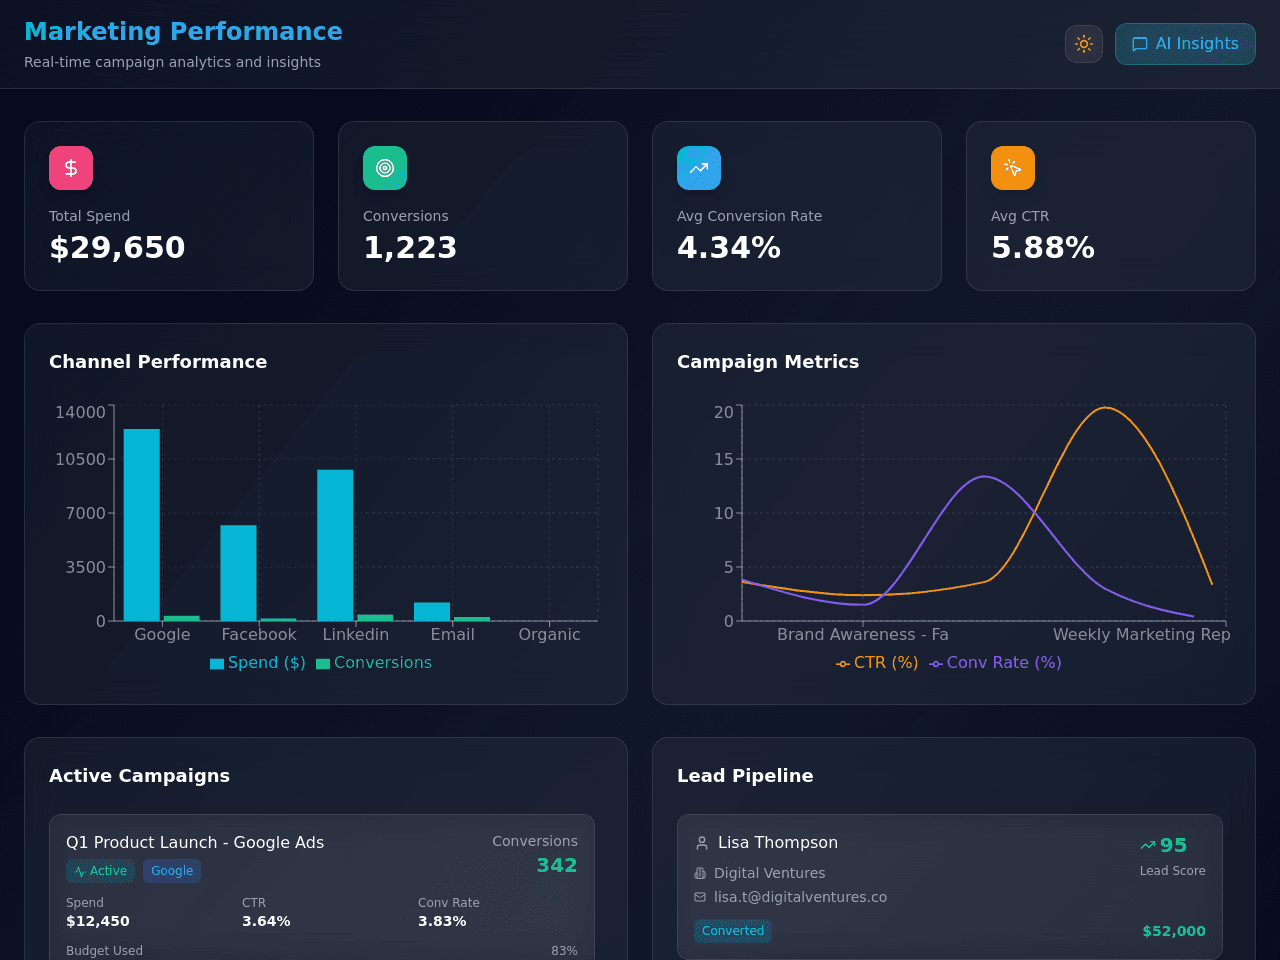Click the Channel Performance heading

pos(158,362)
